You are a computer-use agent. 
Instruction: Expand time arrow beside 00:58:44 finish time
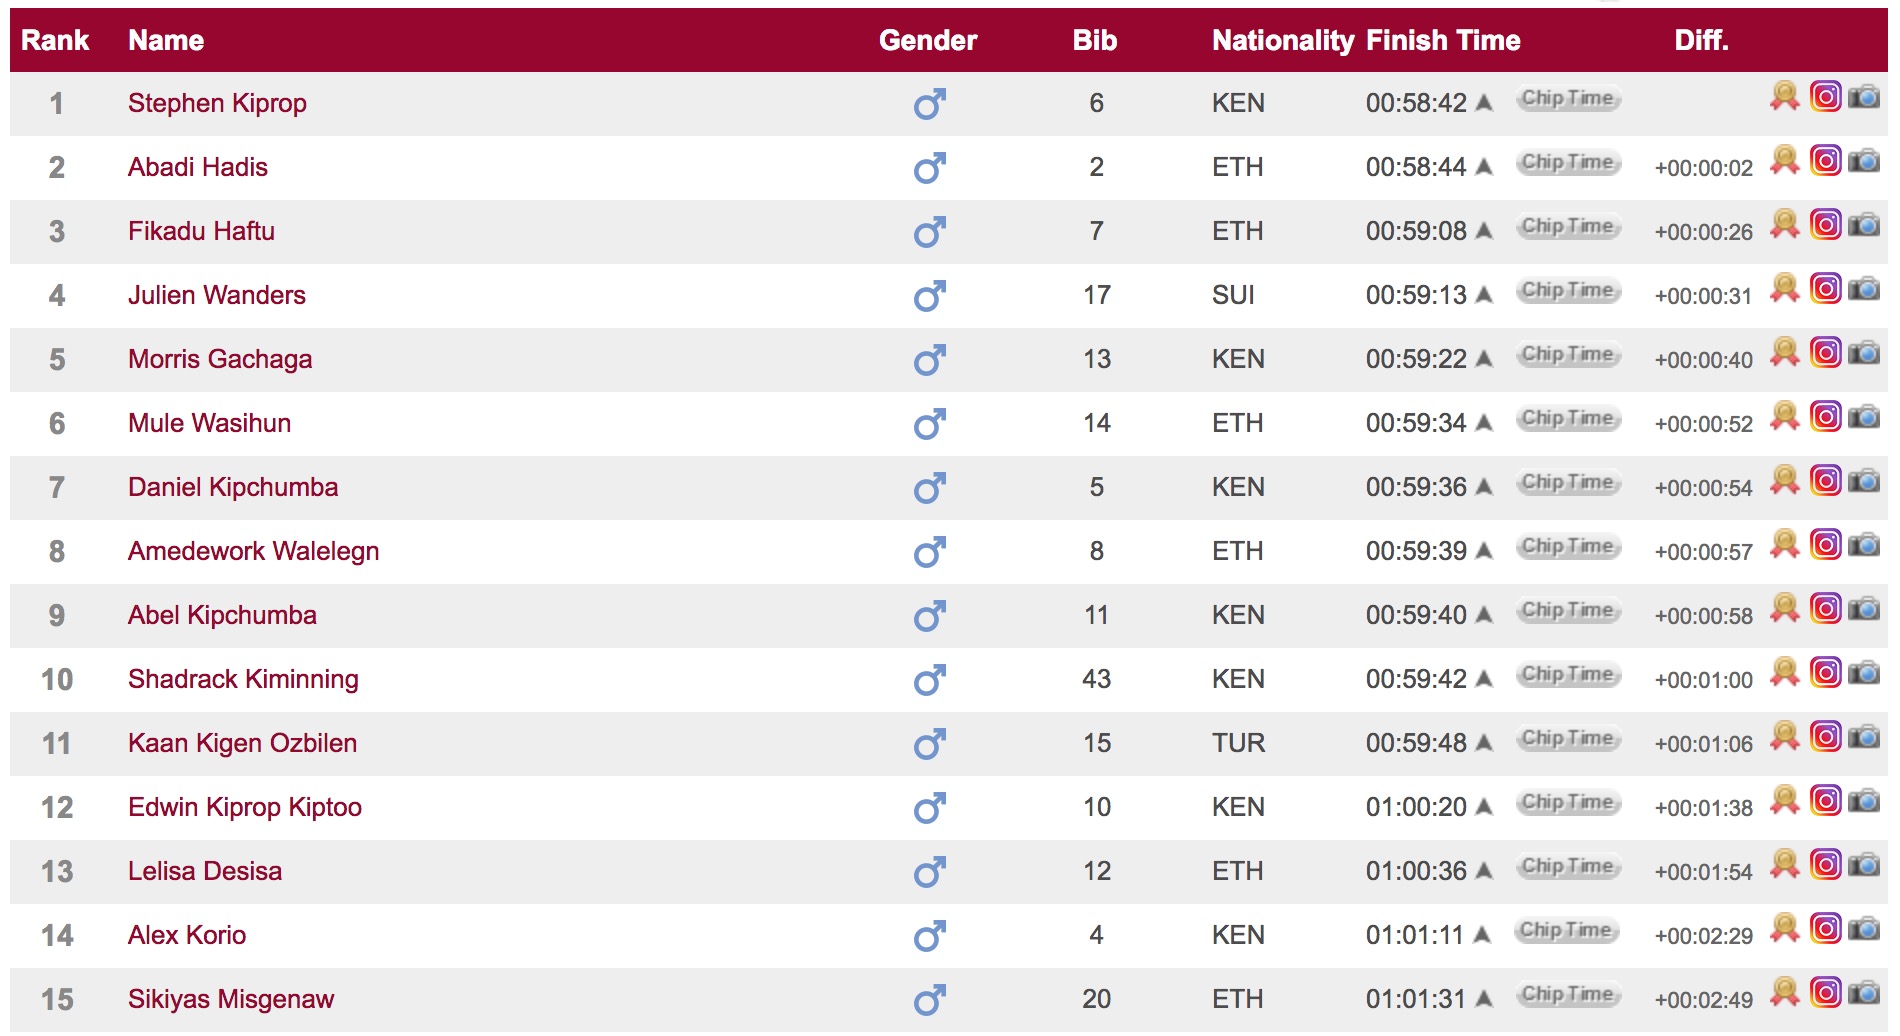1484,167
